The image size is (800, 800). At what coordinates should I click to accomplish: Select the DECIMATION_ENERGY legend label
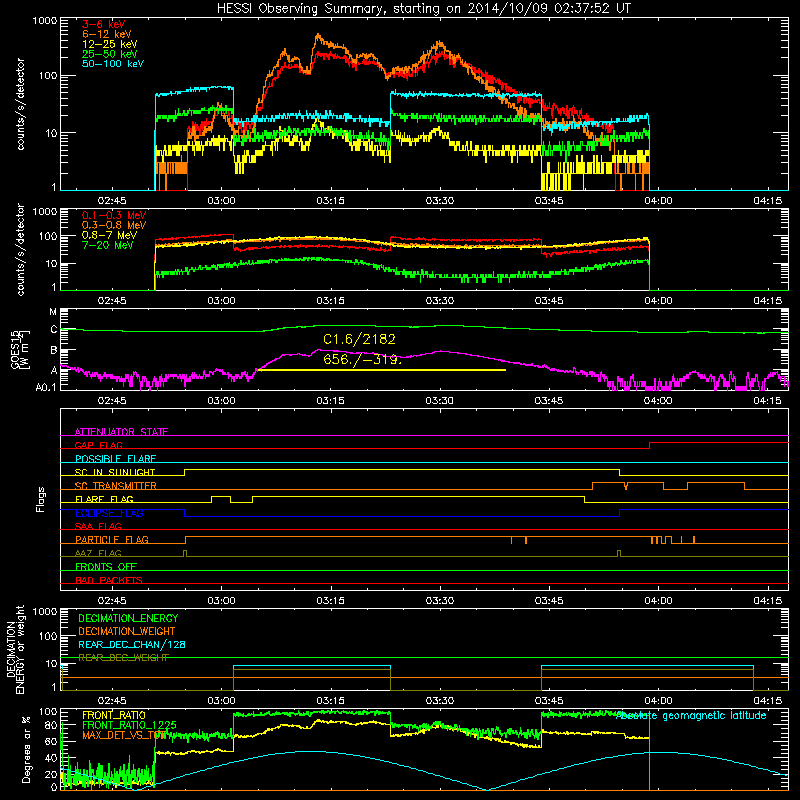(128, 618)
